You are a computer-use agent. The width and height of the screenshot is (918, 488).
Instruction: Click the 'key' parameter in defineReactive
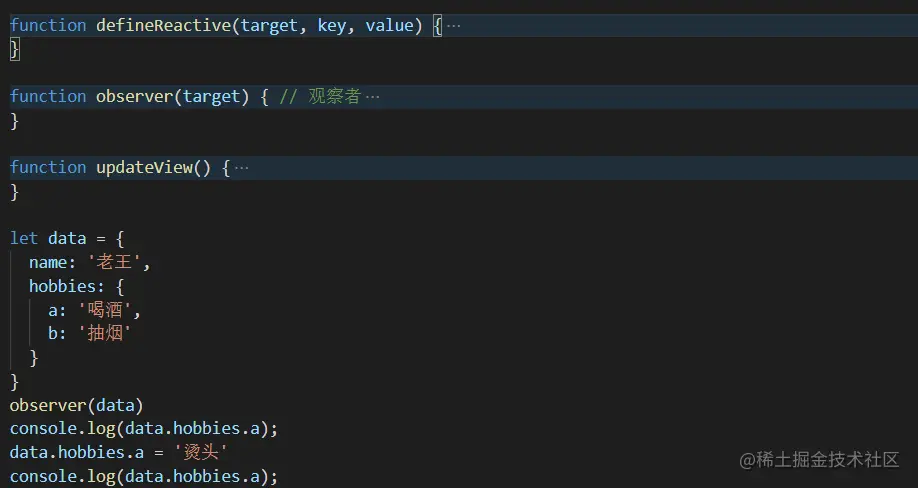coord(331,26)
